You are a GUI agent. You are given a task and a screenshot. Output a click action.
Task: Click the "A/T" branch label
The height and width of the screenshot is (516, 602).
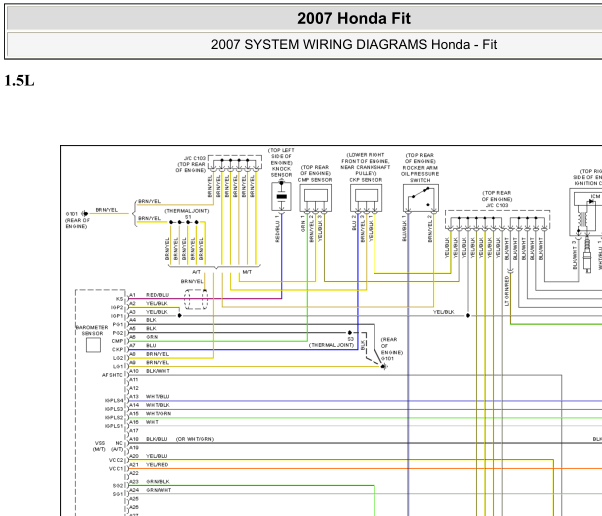pyautogui.click(x=196, y=272)
